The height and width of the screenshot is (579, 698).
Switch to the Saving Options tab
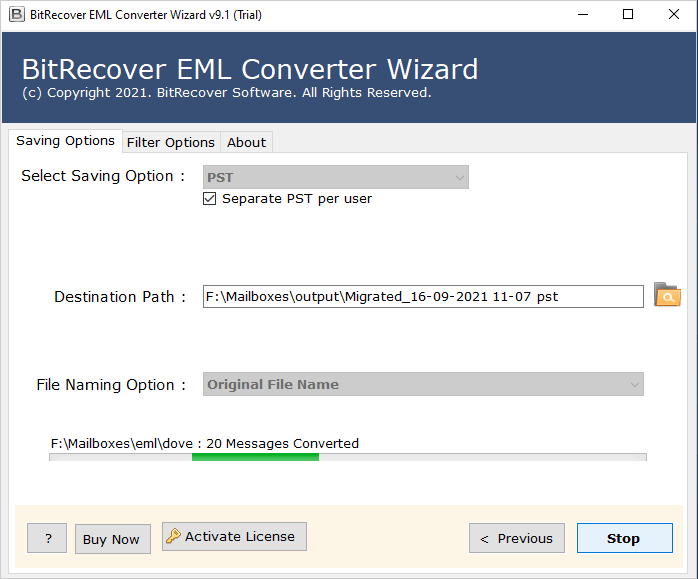tap(65, 141)
